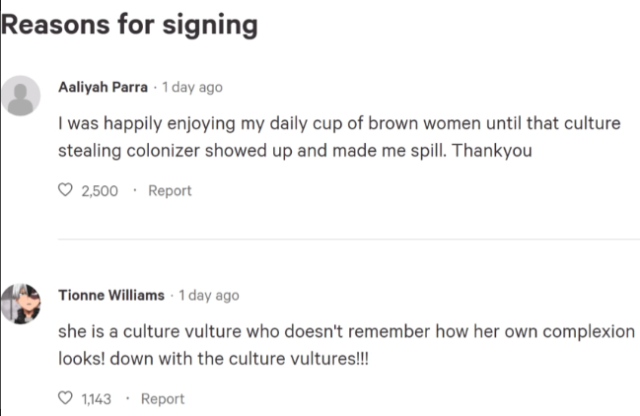Click the heart icon on Tionne Williams' comment
The width and height of the screenshot is (640, 416).
tap(67, 399)
